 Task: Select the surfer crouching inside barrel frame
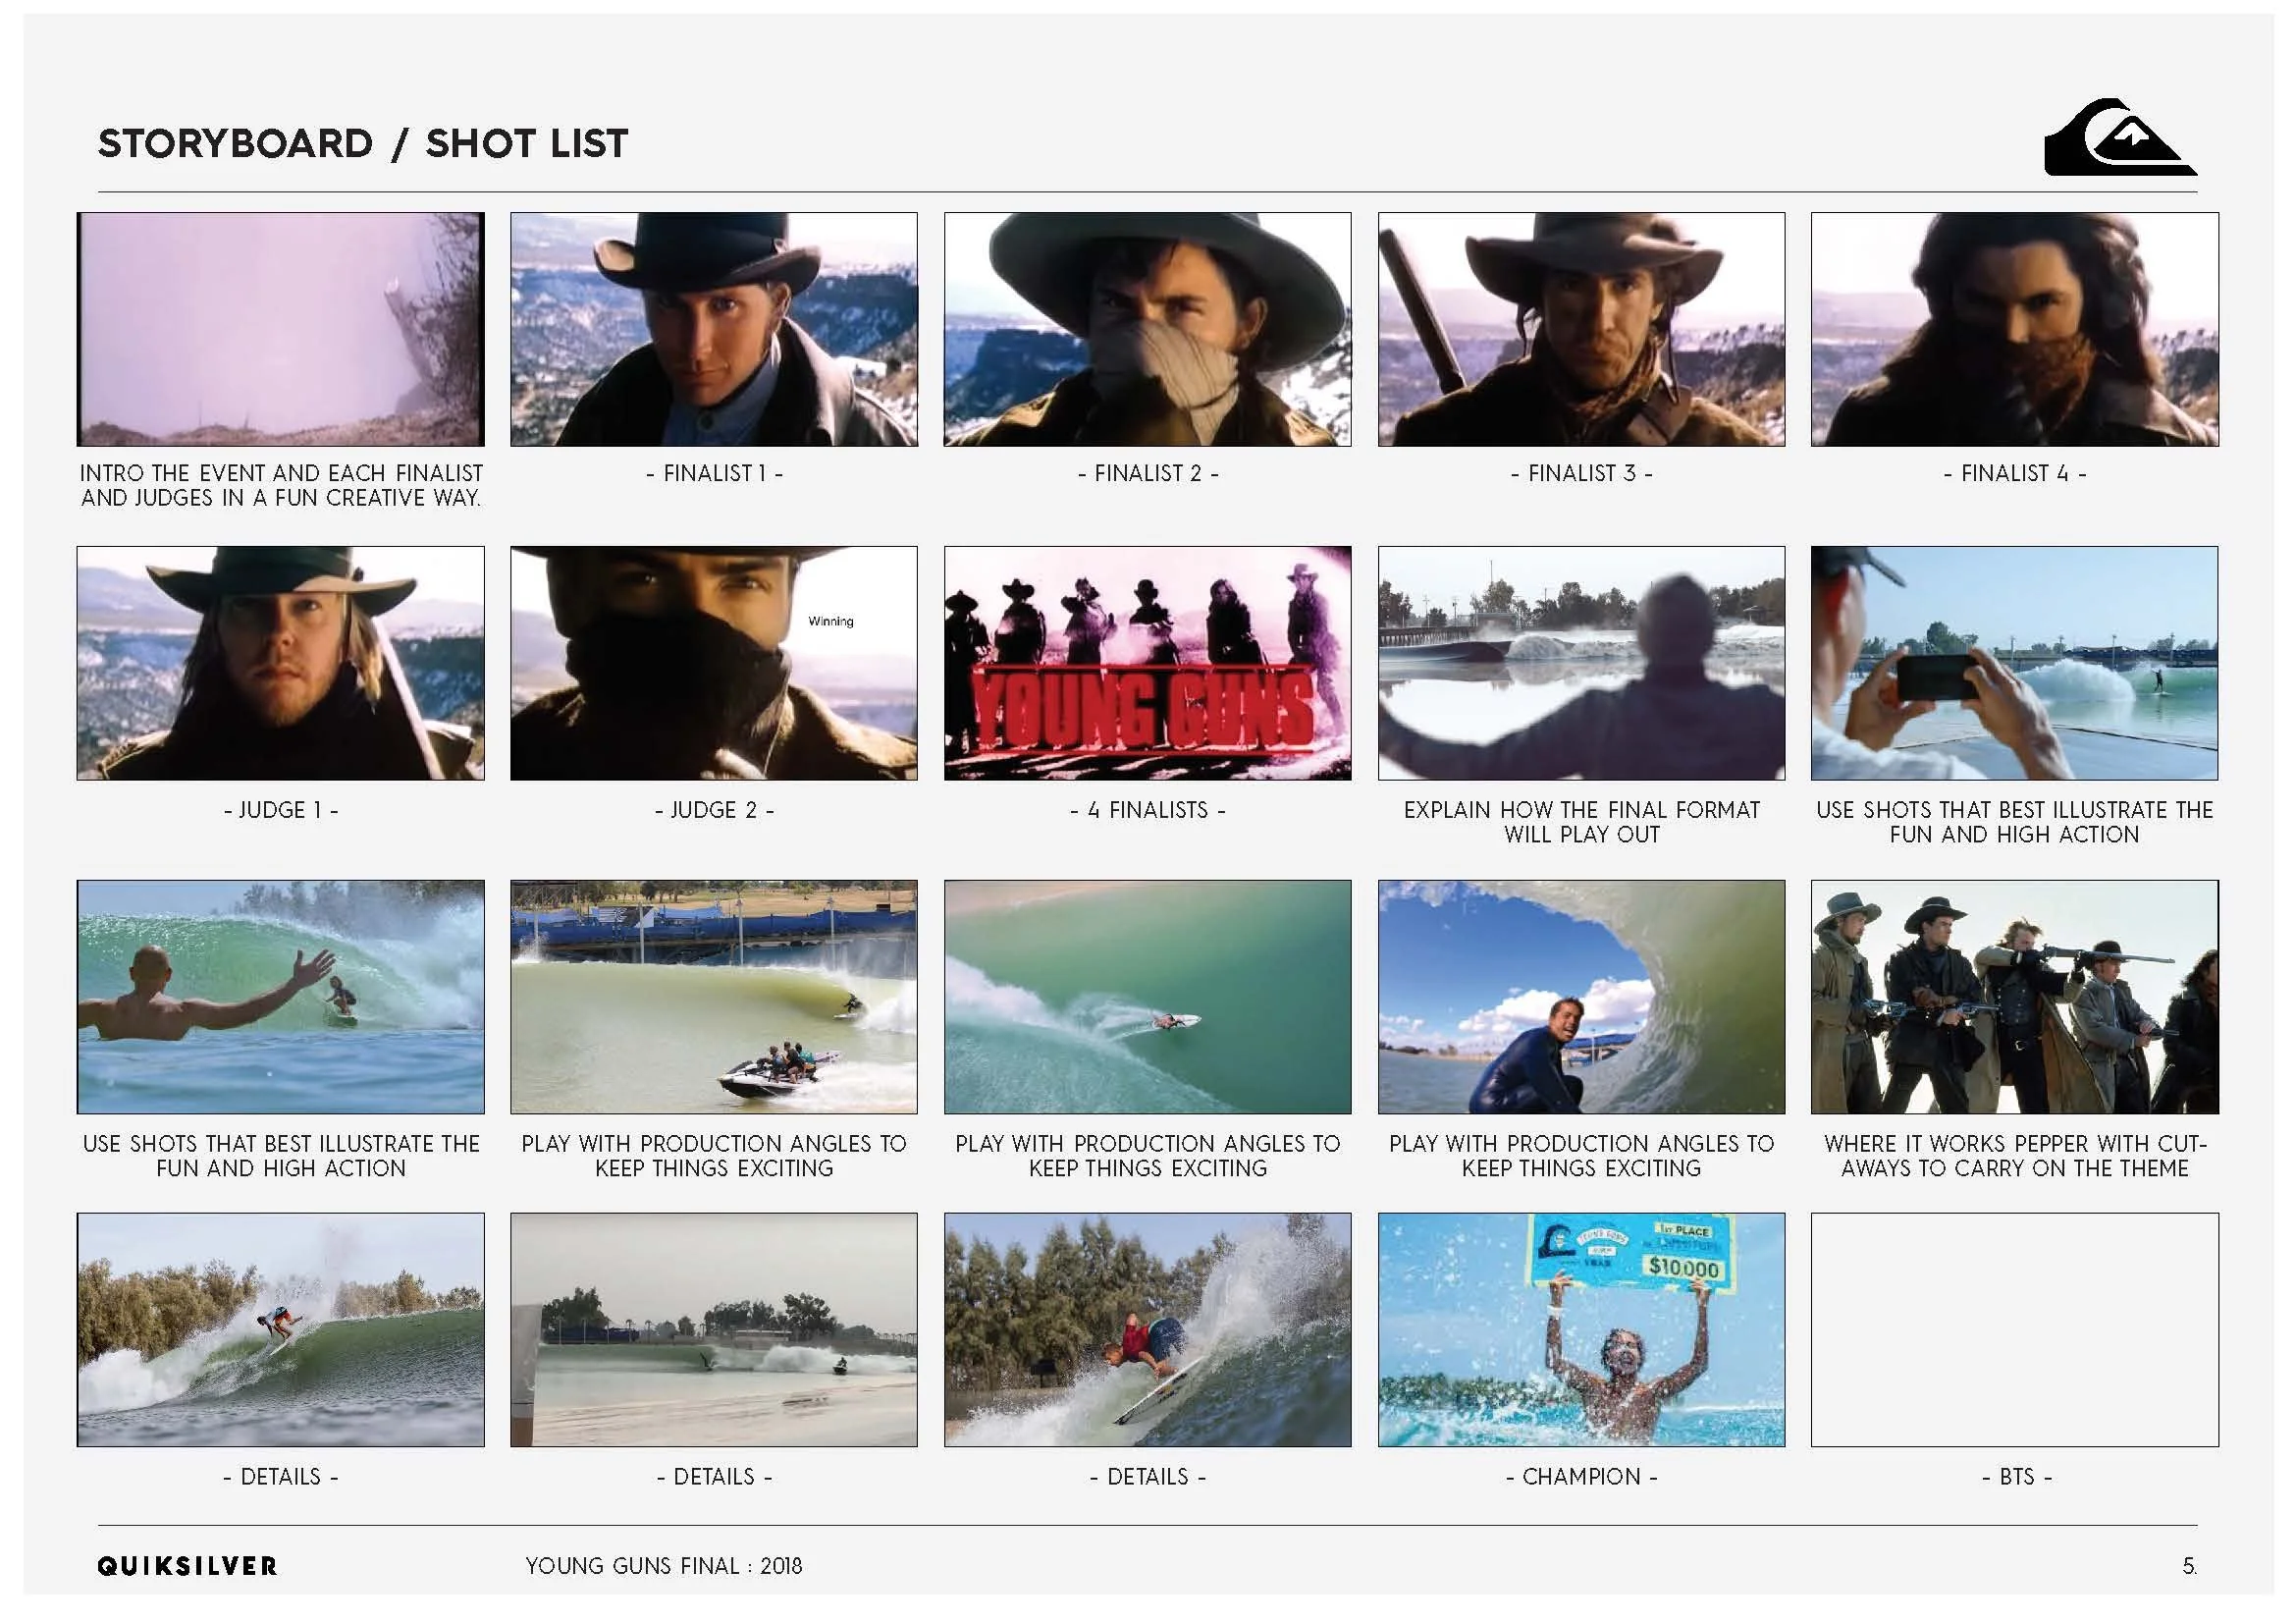(1581, 997)
